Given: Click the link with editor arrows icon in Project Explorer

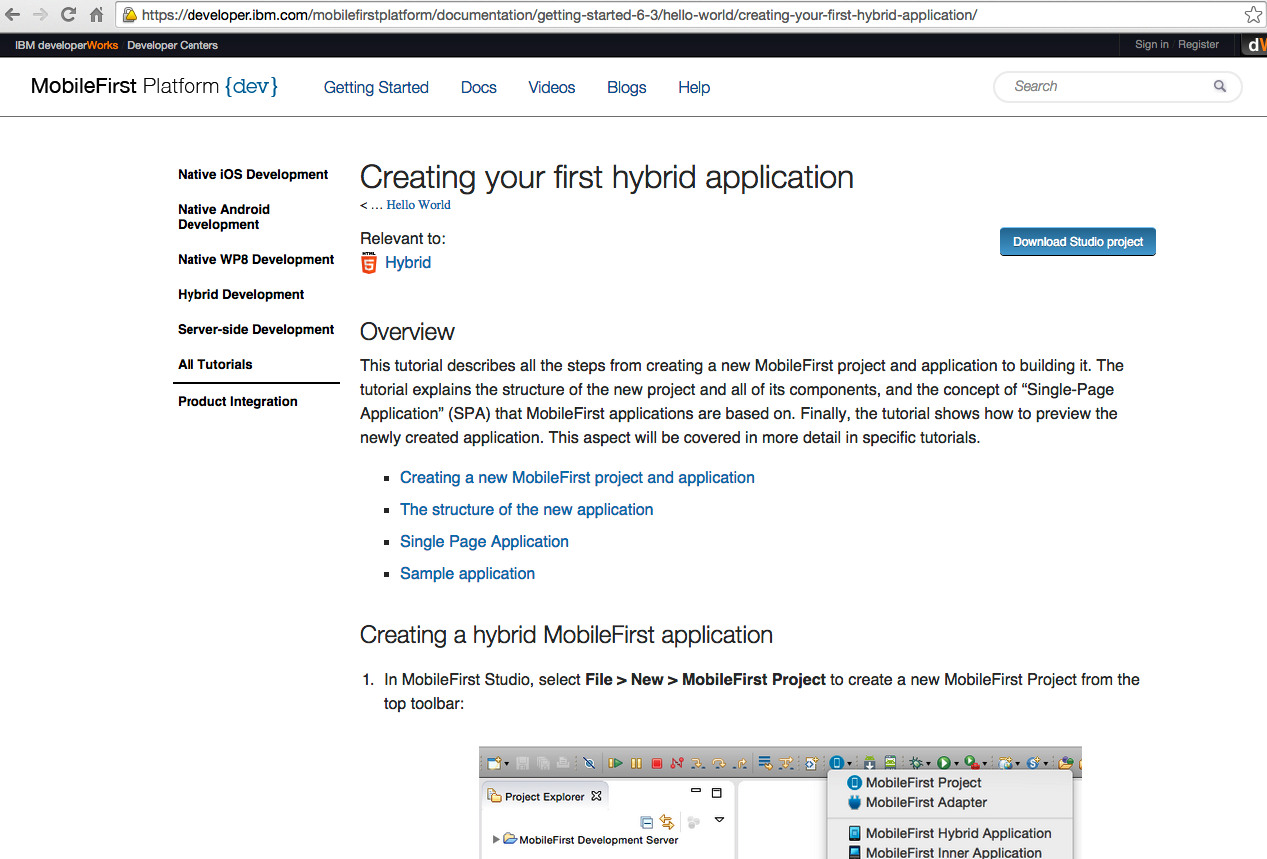Looking at the screenshot, I should click(667, 822).
